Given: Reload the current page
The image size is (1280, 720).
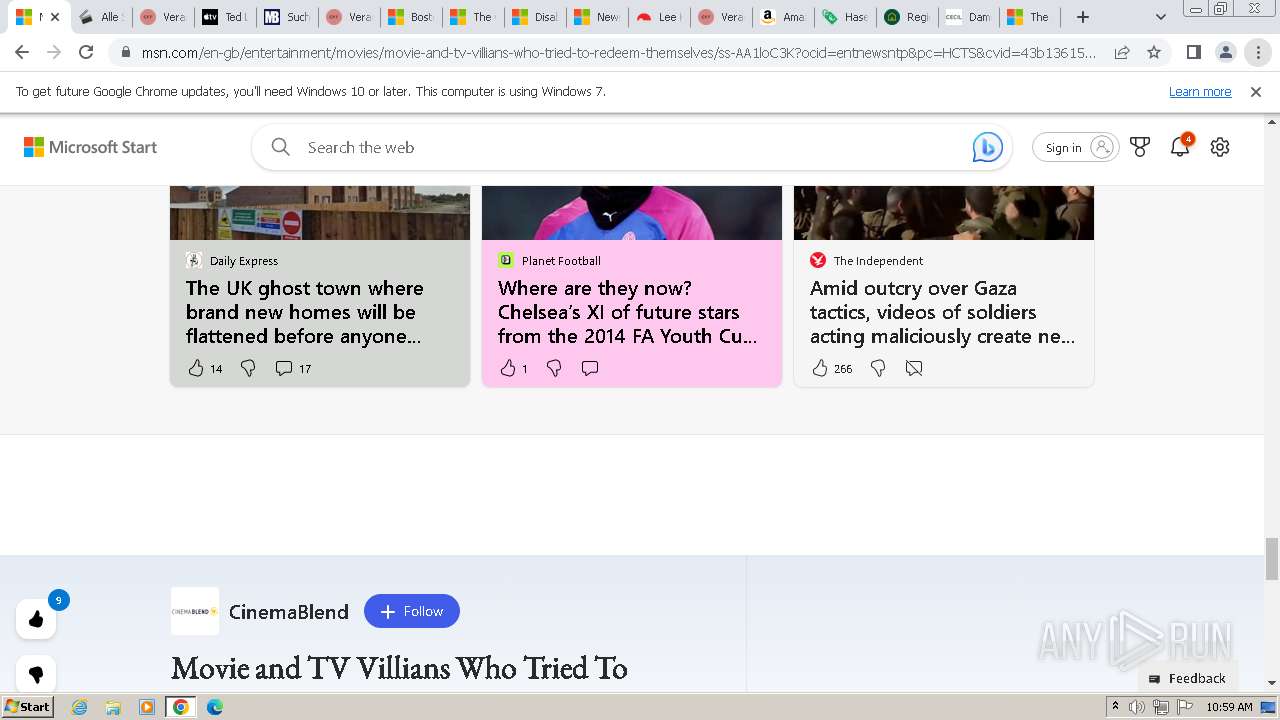Looking at the screenshot, I should point(86,52).
